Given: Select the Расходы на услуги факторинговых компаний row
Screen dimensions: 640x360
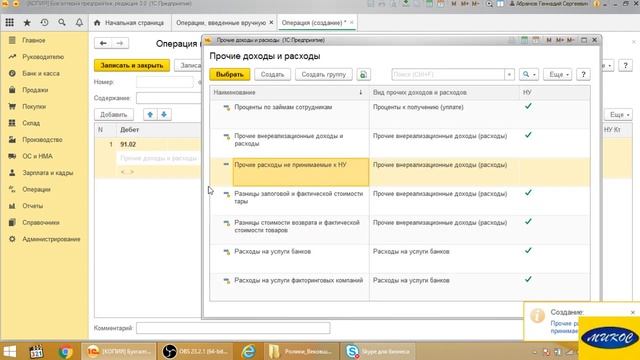Looking at the screenshot, I should tap(400, 287).
